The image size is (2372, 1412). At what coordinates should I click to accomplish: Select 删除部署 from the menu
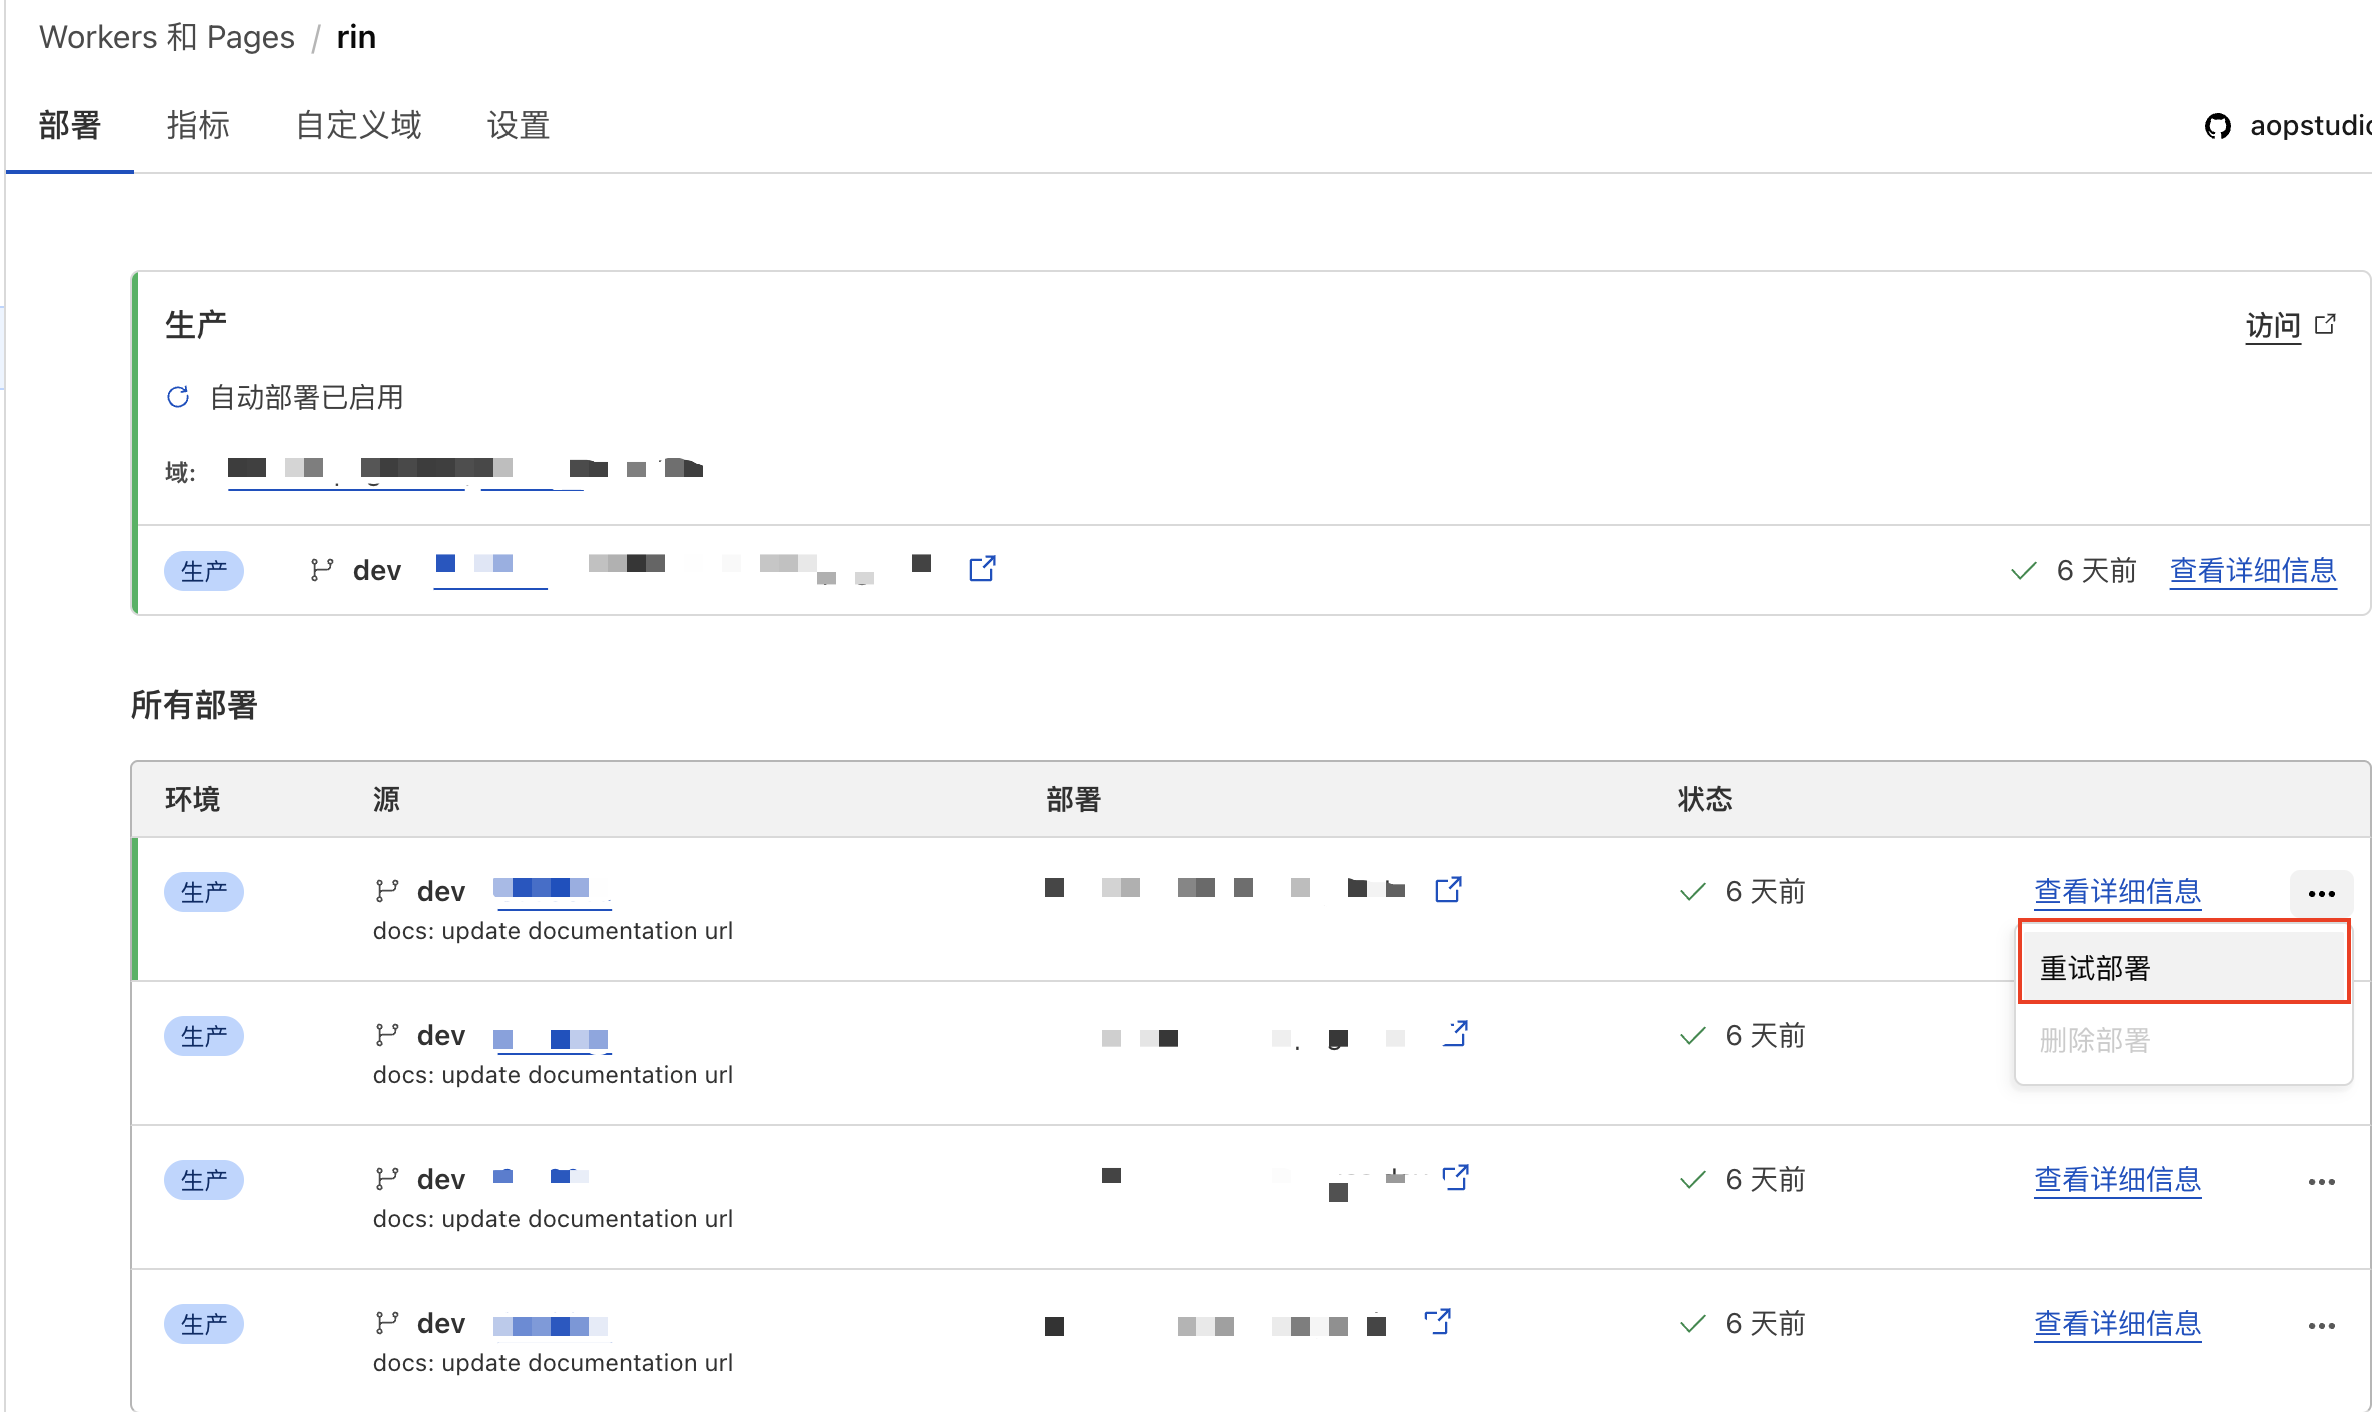click(2184, 1040)
